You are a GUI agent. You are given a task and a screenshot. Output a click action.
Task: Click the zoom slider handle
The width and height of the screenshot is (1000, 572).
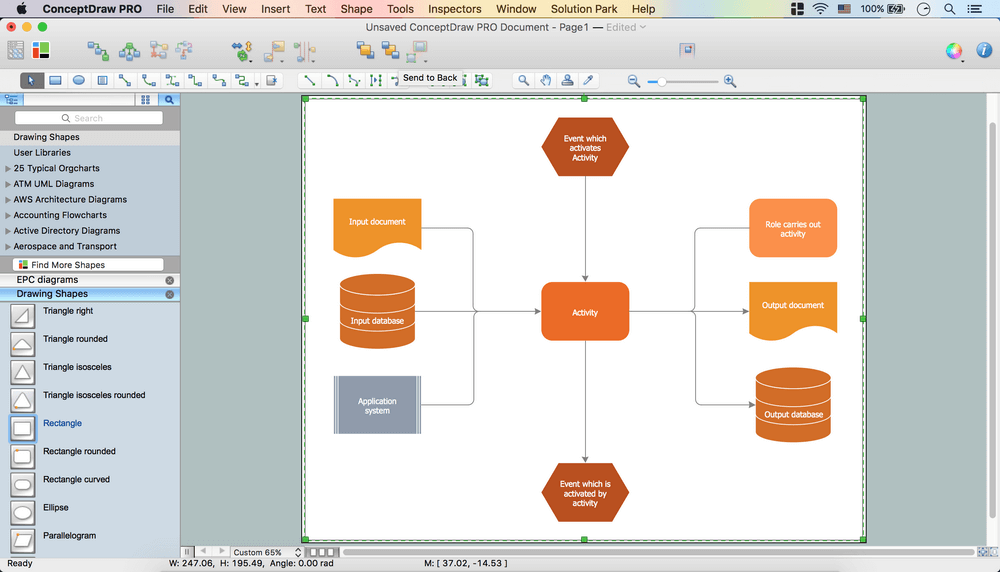[662, 81]
